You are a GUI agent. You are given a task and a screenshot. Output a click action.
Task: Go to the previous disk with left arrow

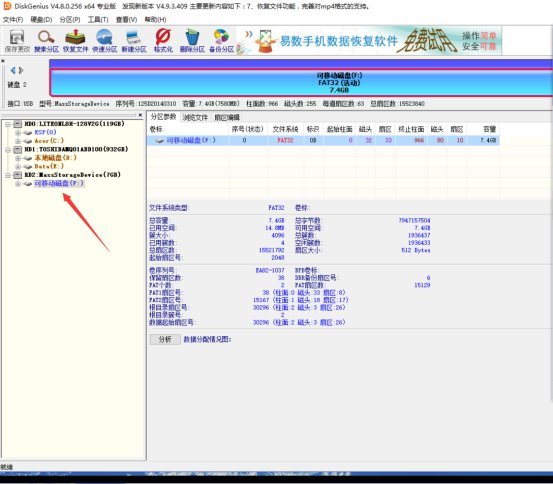[x=13, y=71]
